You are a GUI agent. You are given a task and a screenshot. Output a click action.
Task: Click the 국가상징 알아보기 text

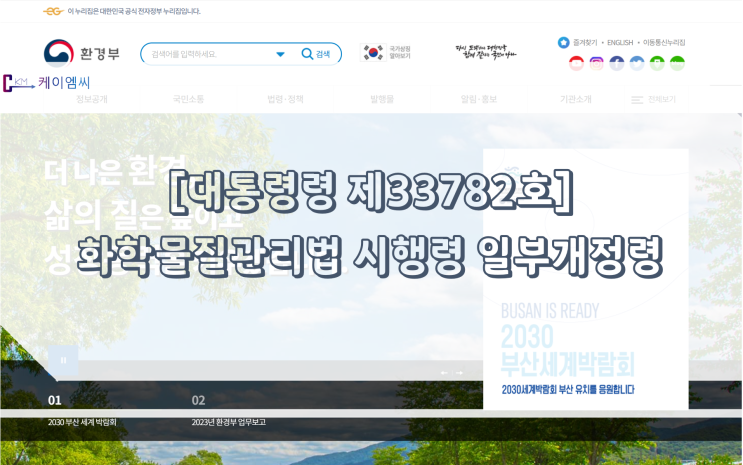click(x=399, y=52)
